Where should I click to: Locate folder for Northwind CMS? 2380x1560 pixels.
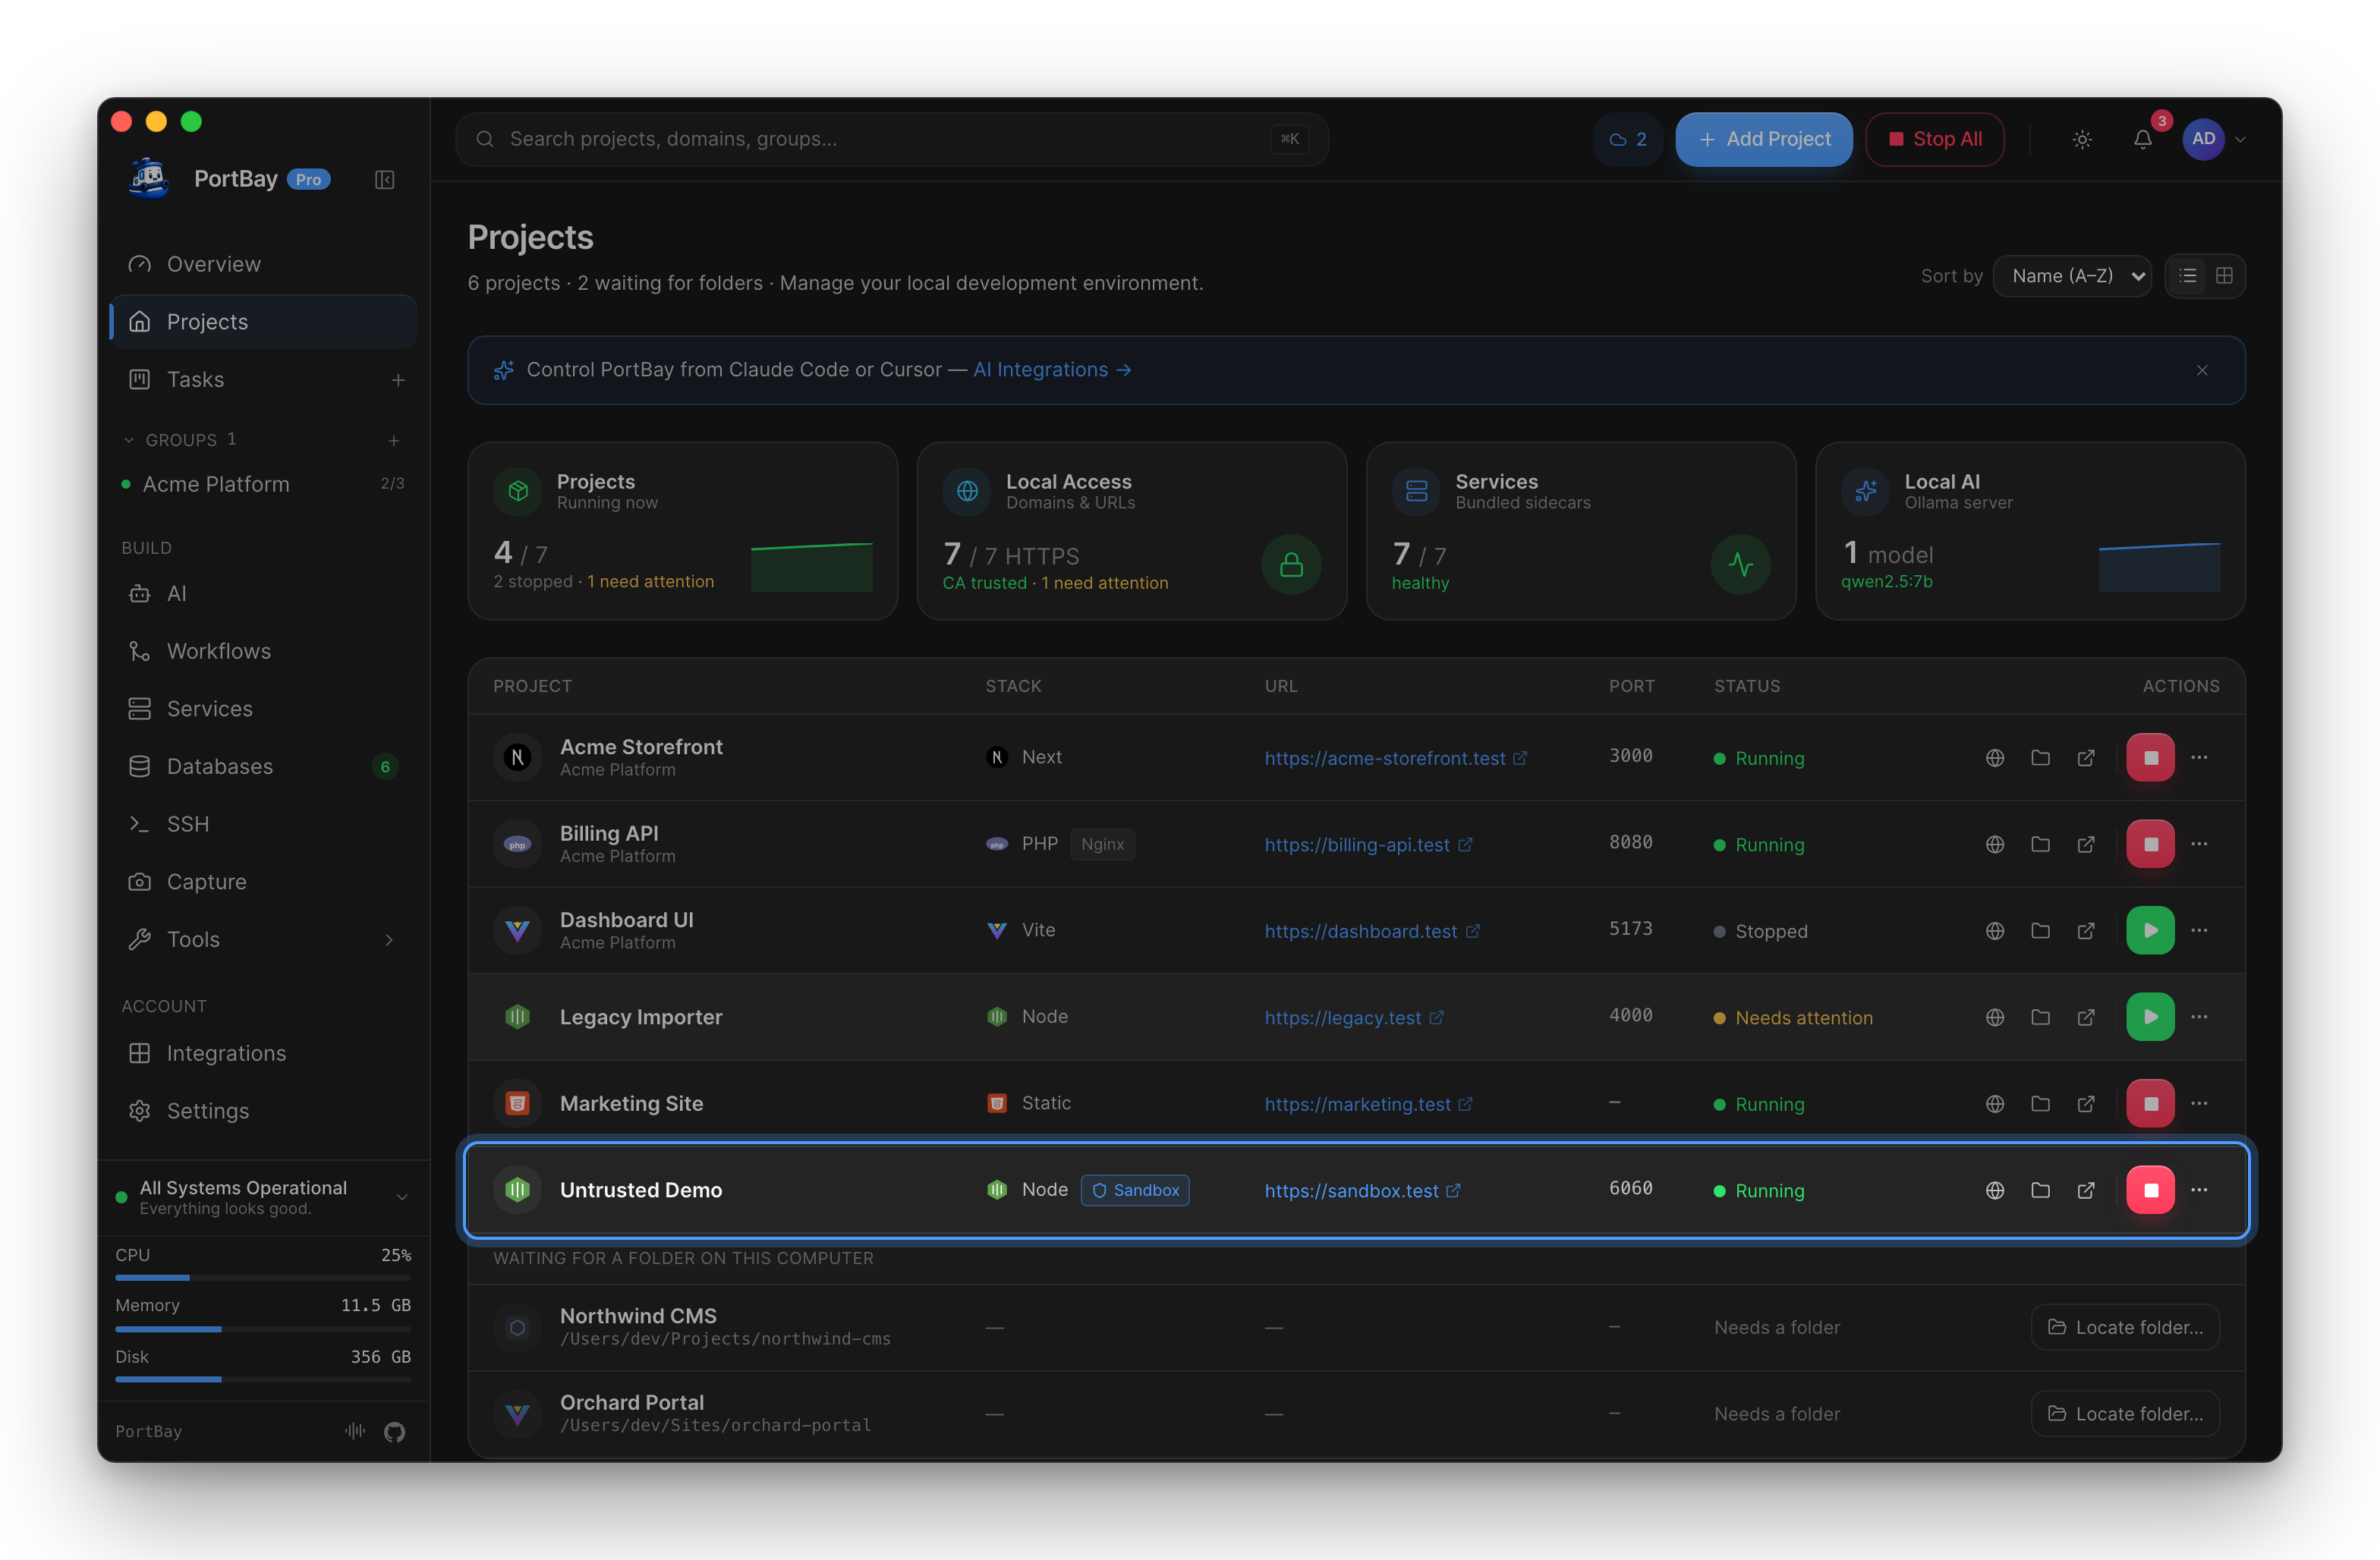(x=2124, y=1327)
